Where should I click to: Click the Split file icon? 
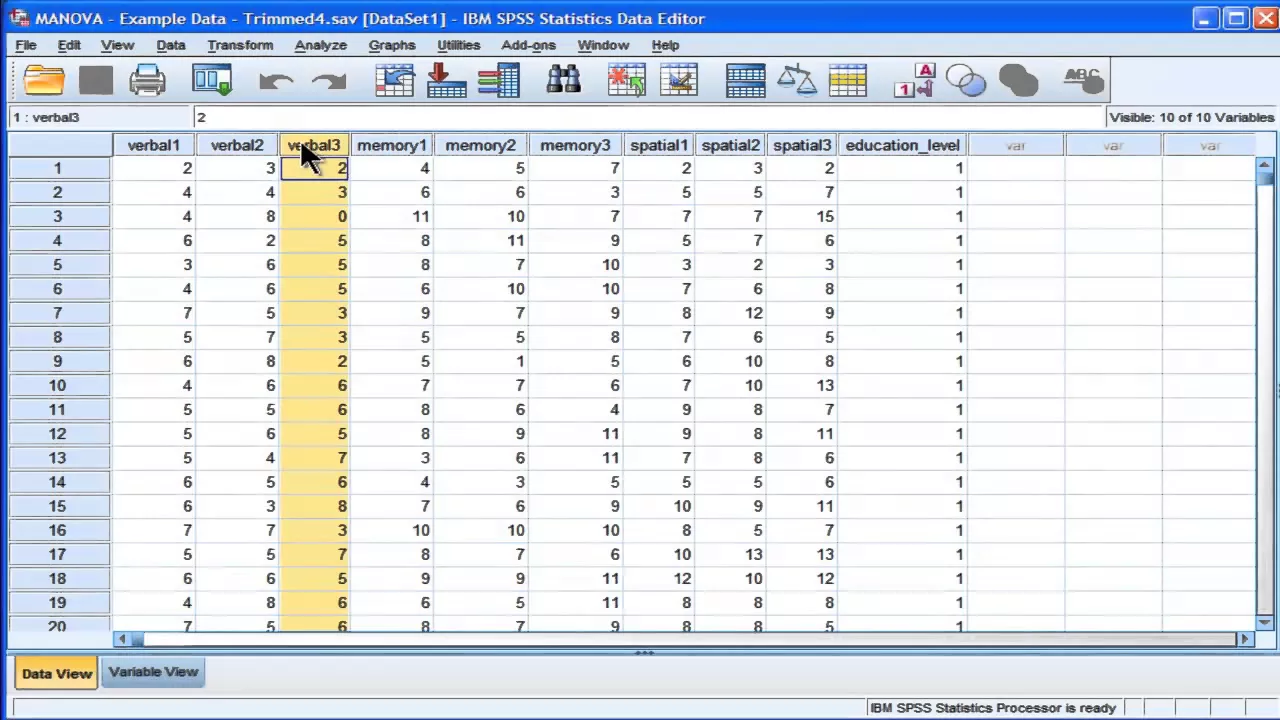pos(745,80)
